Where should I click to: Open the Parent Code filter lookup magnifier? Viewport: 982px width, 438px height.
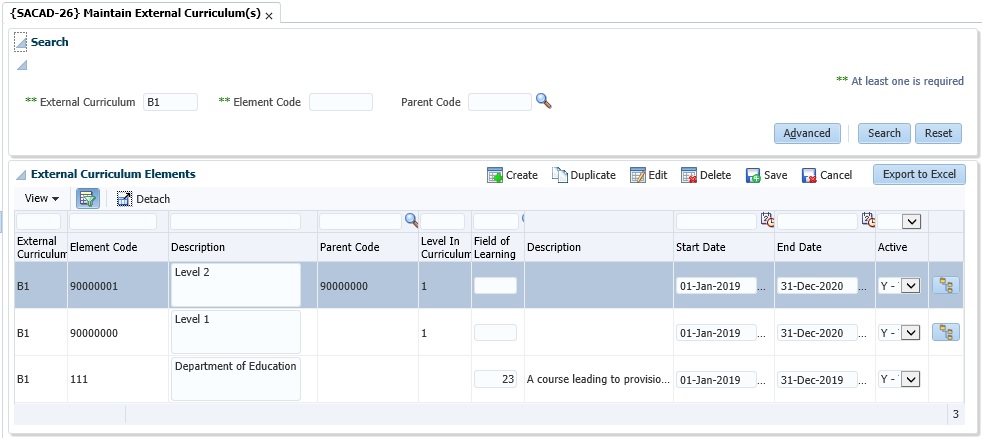click(411, 220)
